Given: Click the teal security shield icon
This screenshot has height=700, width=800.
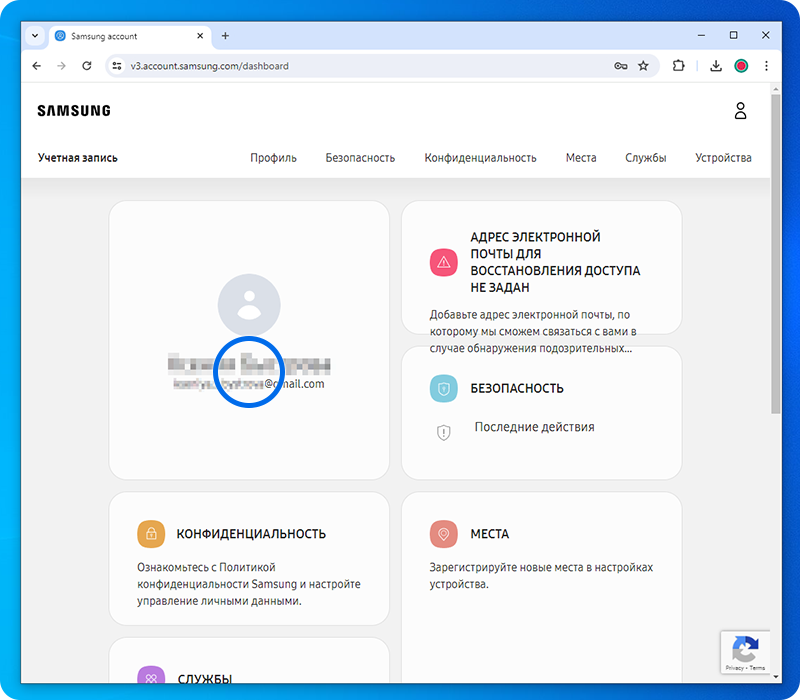Looking at the screenshot, I should pos(443,388).
